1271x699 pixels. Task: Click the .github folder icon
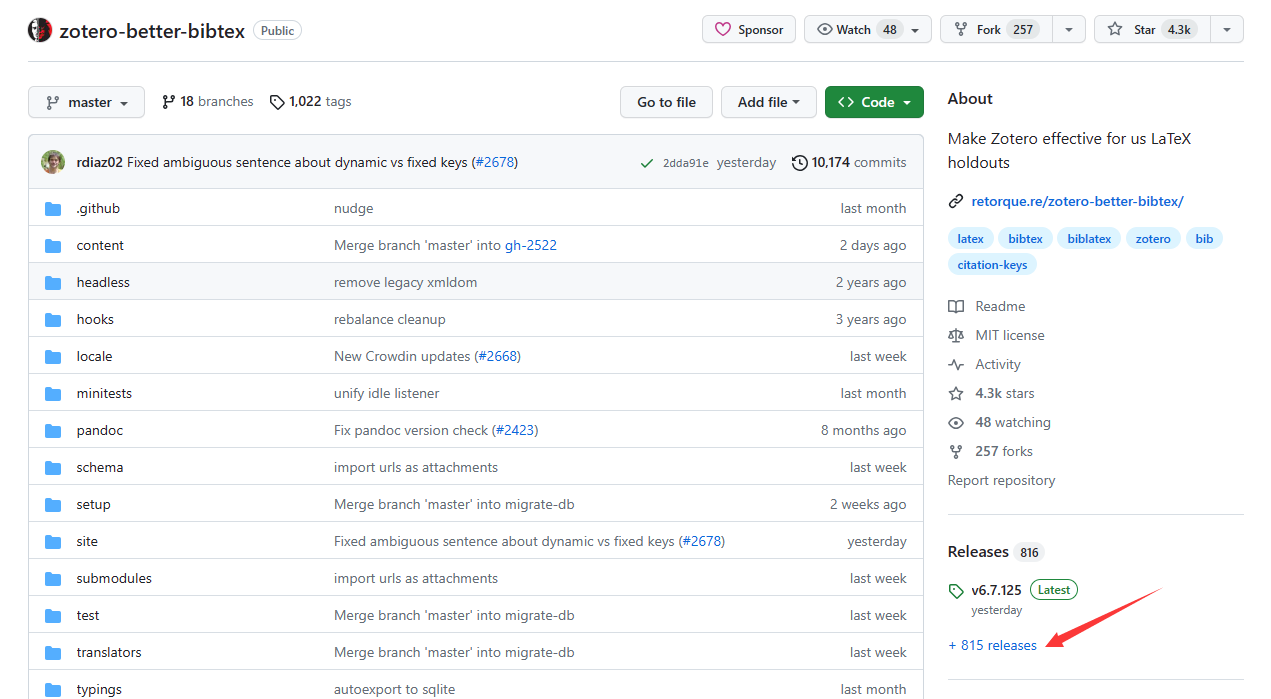coord(53,209)
